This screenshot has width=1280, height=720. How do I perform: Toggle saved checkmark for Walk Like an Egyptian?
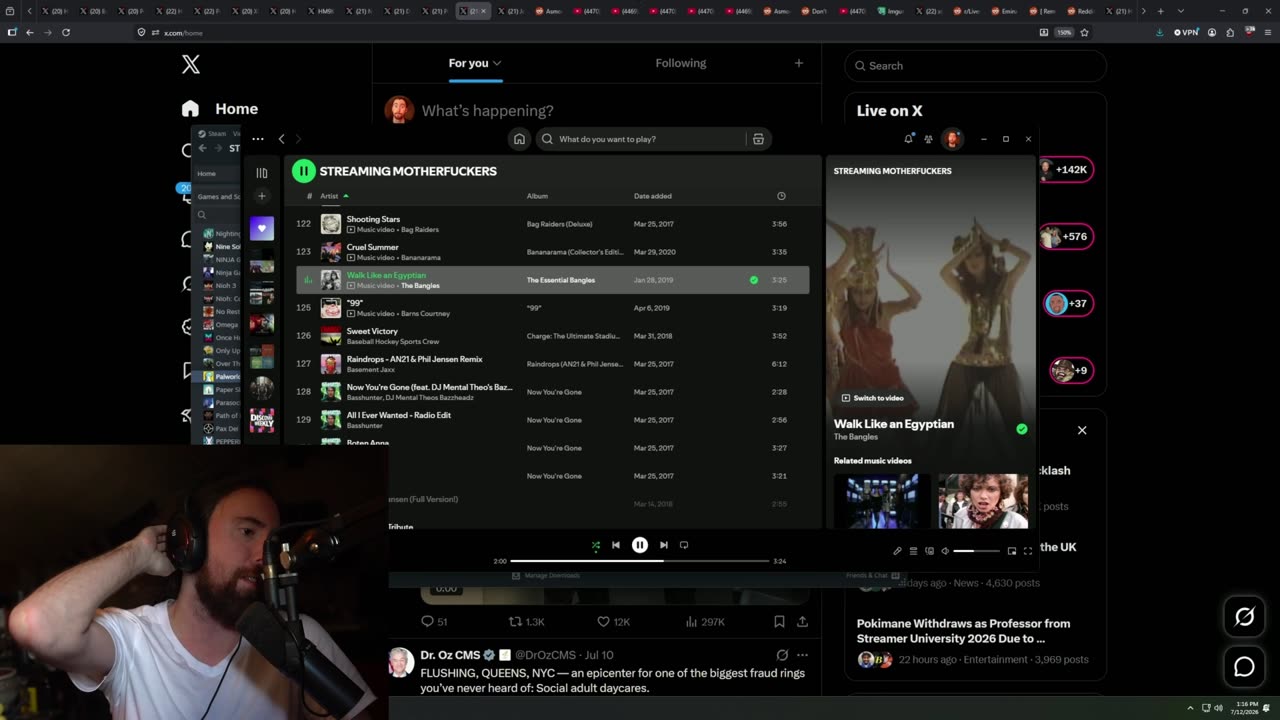[754, 280]
